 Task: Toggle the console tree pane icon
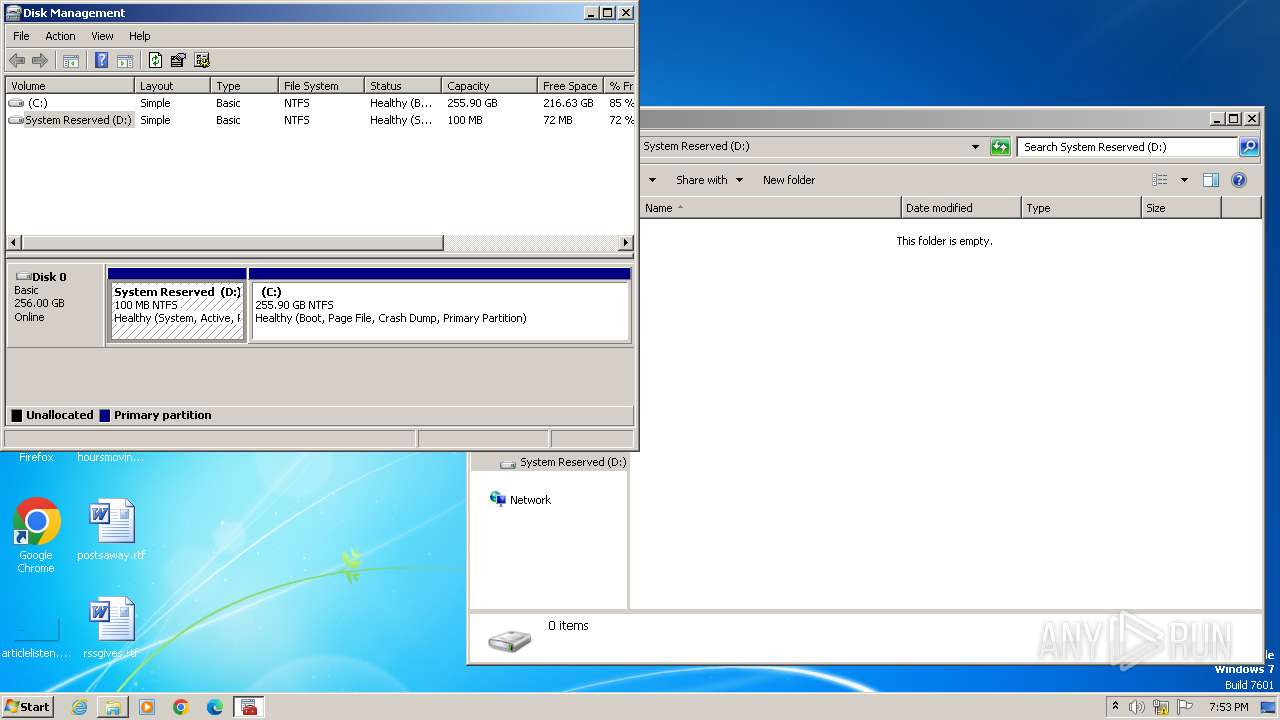click(x=71, y=60)
